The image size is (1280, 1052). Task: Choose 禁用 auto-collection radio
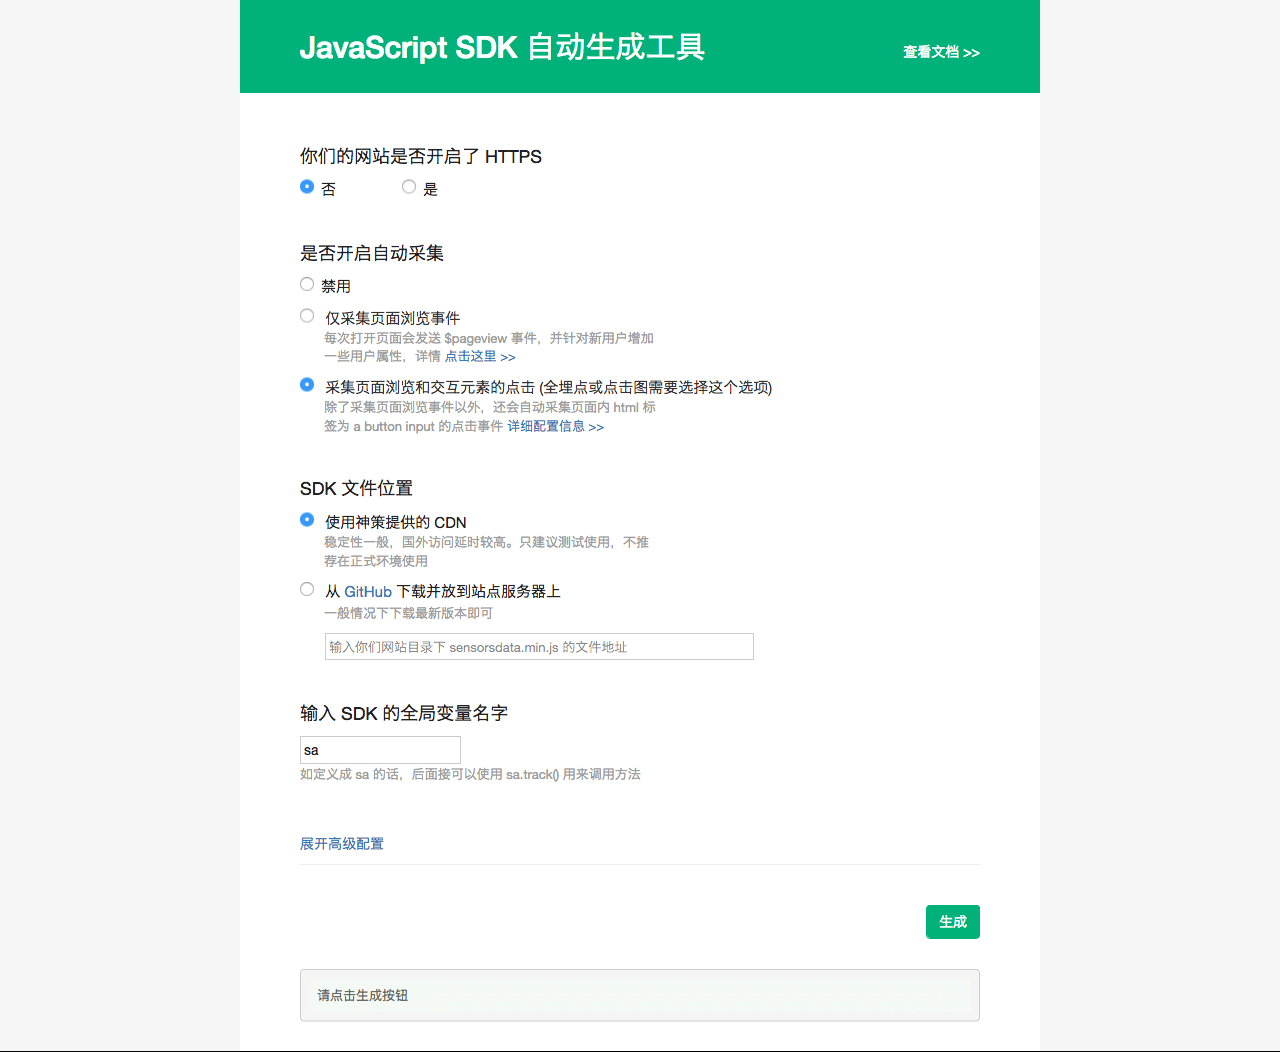(x=307, y=284)
